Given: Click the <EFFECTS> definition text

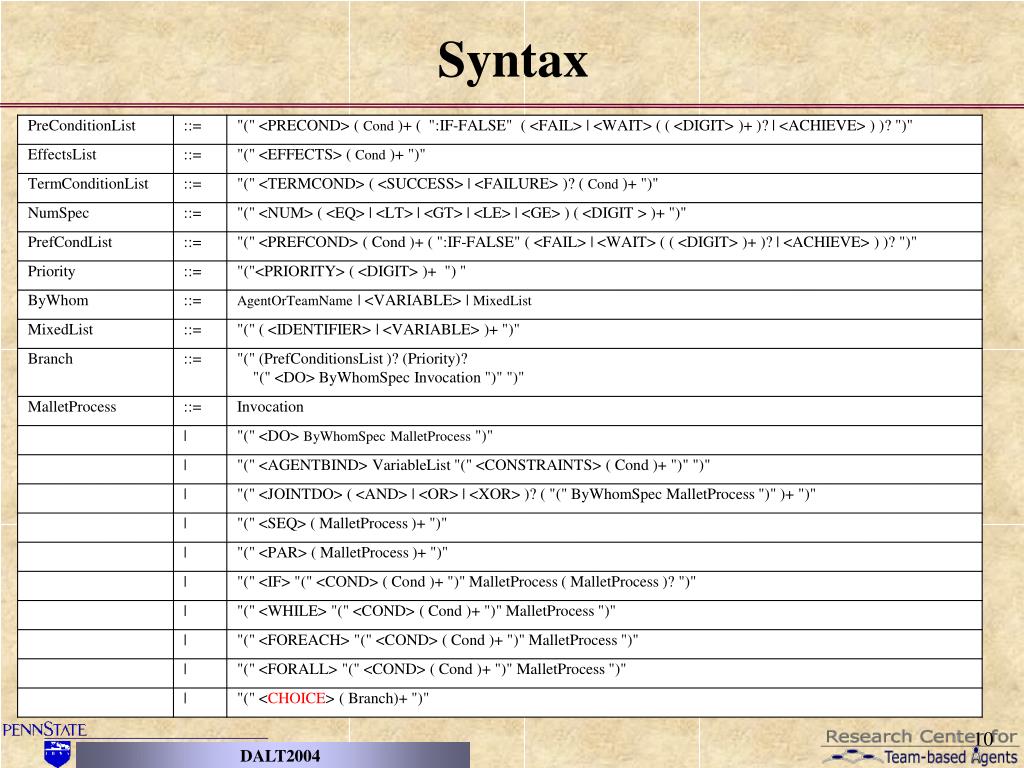Looking at the screenshot, I should pos(331,155).
